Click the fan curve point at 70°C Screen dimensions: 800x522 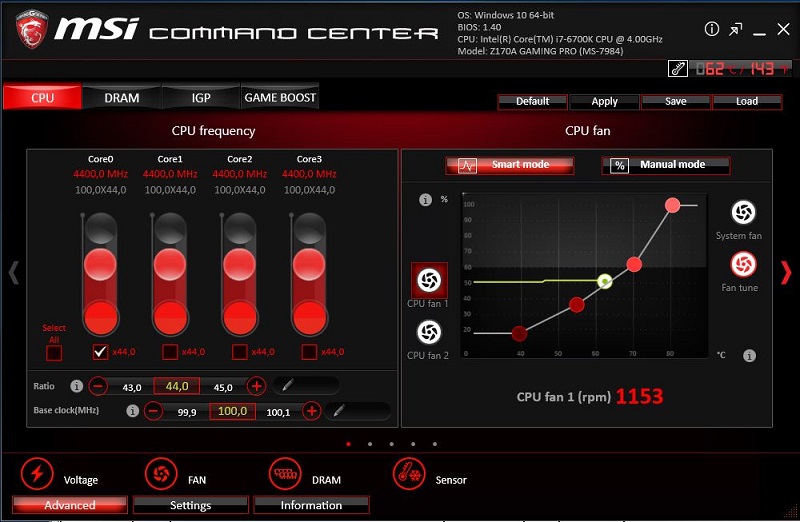click(634, 264)
